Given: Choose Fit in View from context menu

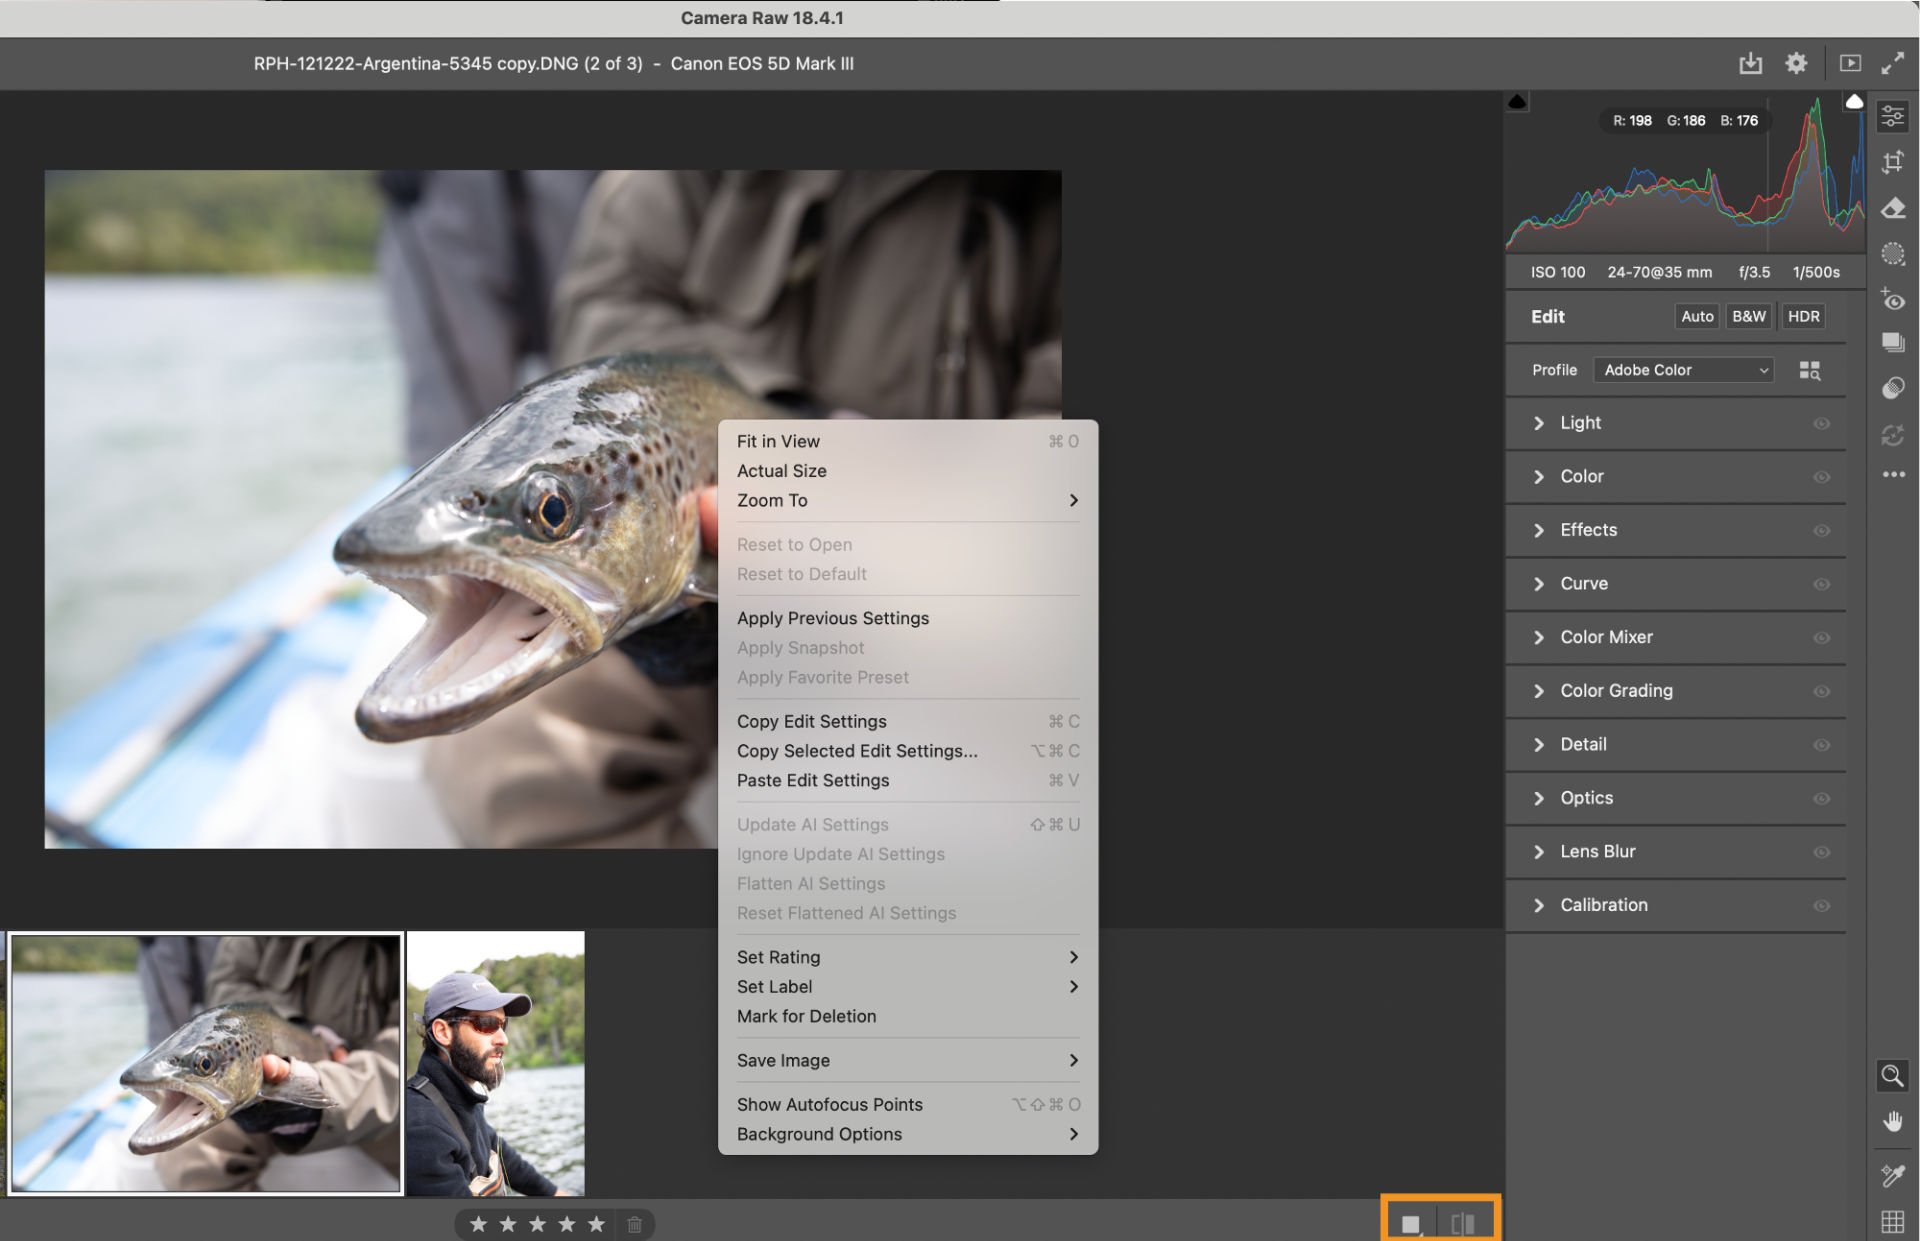Looking at the screenshot, I should [x=907, y=441].
